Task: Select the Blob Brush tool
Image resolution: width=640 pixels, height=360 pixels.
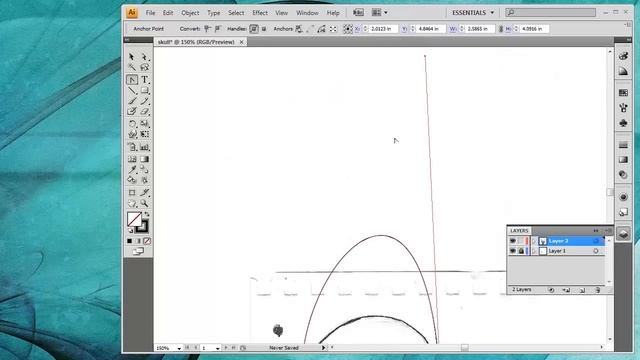Action: point(132,111)
